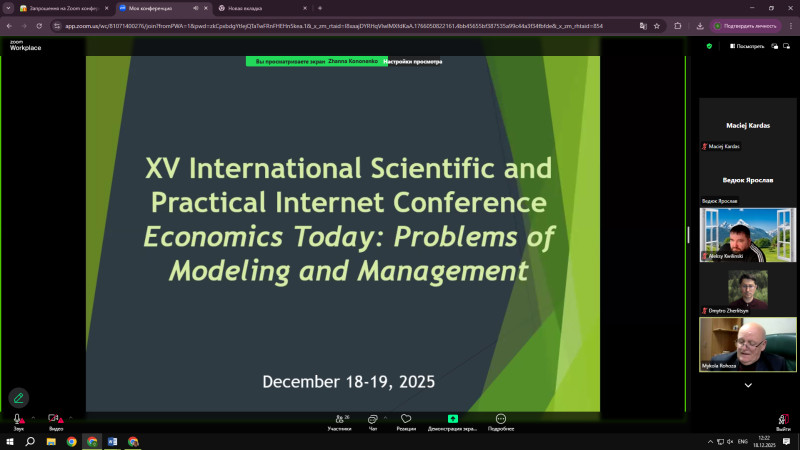Click the Выйти leave meeting button
Viewport: 800px width, 450px height.
click(782, 420)
